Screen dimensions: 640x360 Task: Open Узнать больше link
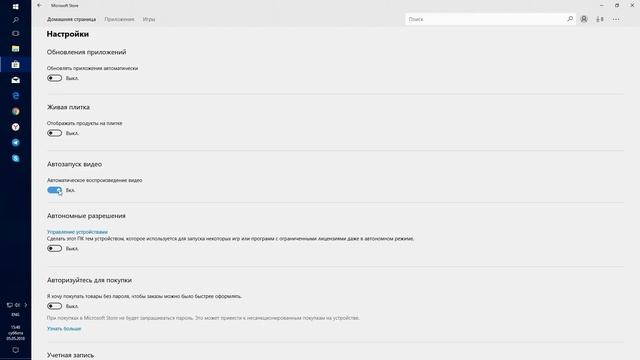(x=64, y=329)
